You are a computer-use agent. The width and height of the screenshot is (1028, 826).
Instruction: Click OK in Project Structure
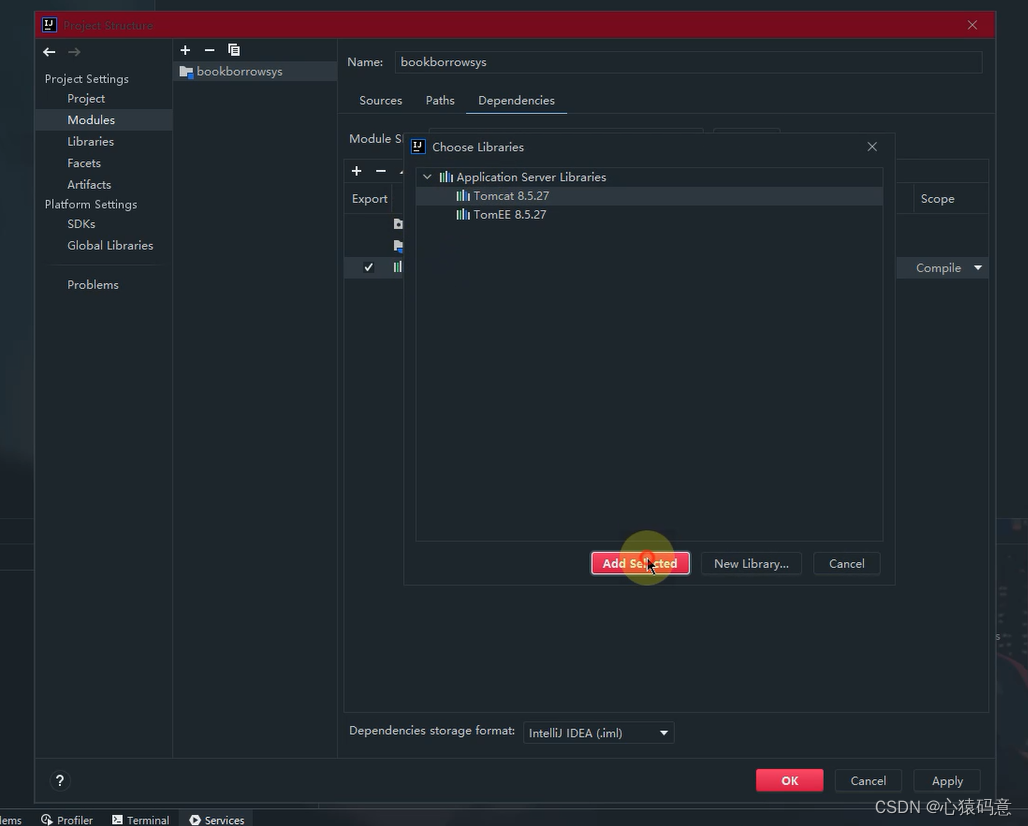click(x=789, y=781)
